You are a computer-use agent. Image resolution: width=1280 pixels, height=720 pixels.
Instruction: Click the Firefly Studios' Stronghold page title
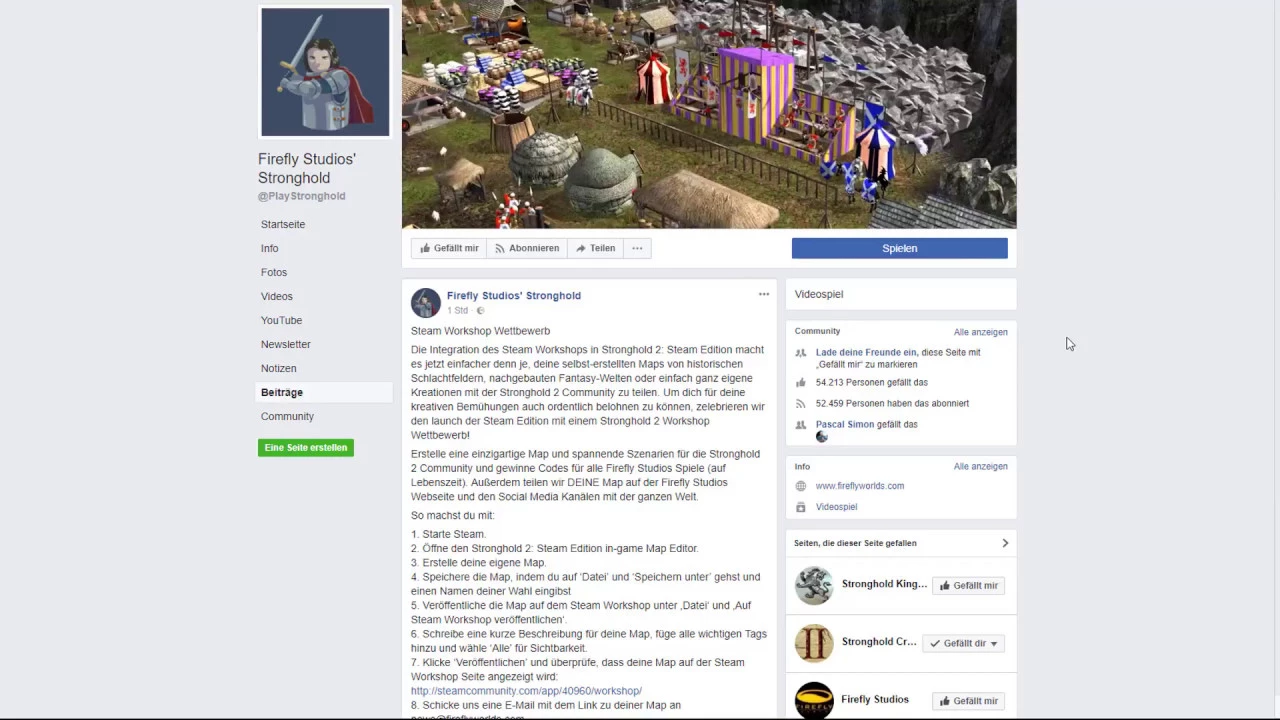pos(307,168)
